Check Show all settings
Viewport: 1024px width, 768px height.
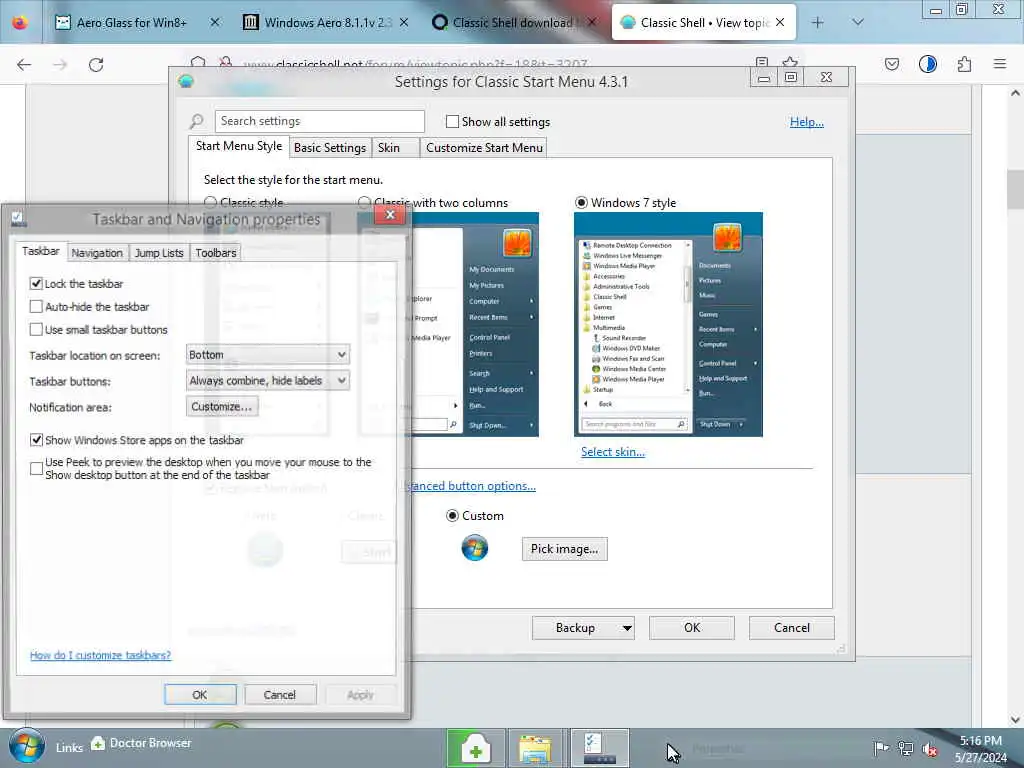tap(452, 121)
